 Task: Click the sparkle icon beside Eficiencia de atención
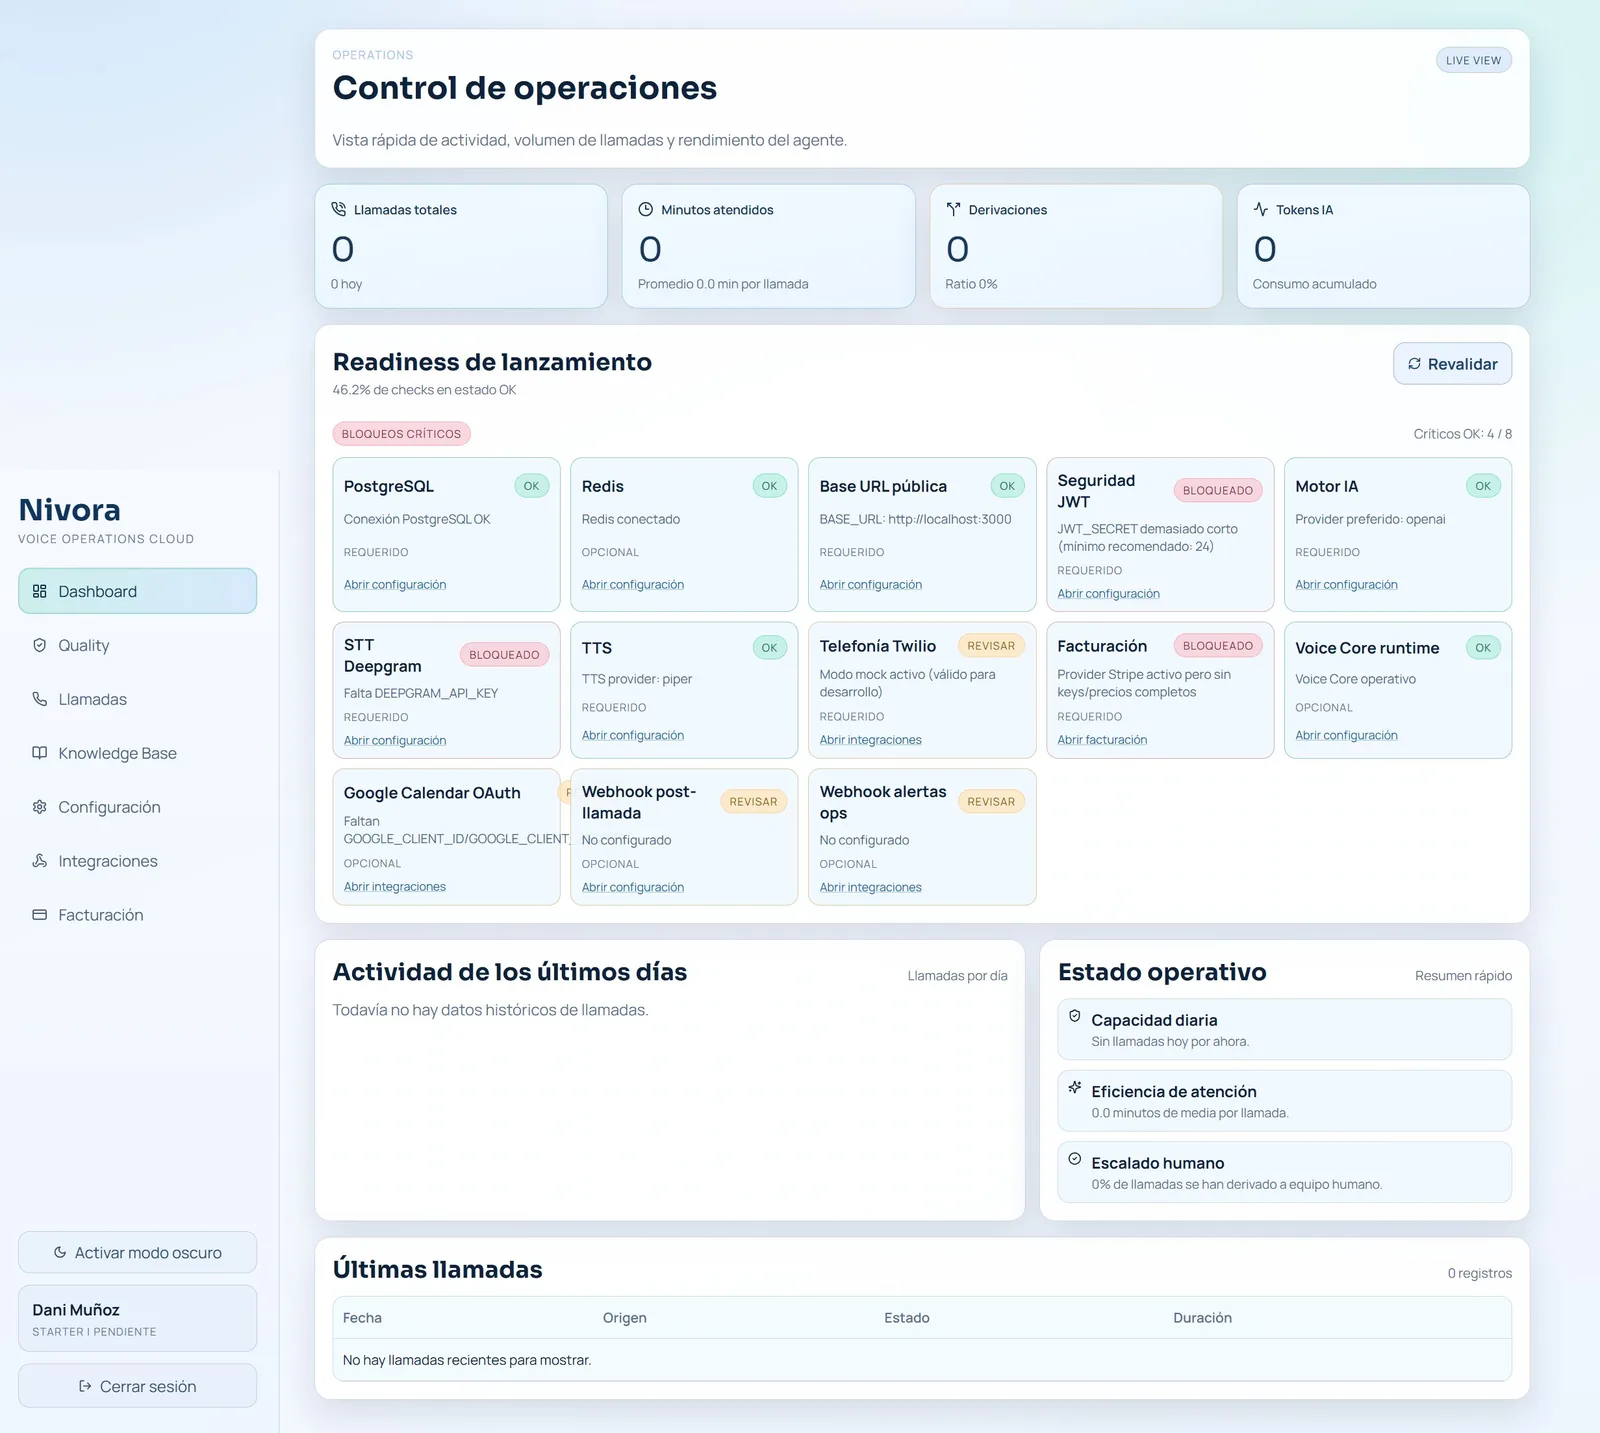pyautogui.click(x=1075, y=1087)
